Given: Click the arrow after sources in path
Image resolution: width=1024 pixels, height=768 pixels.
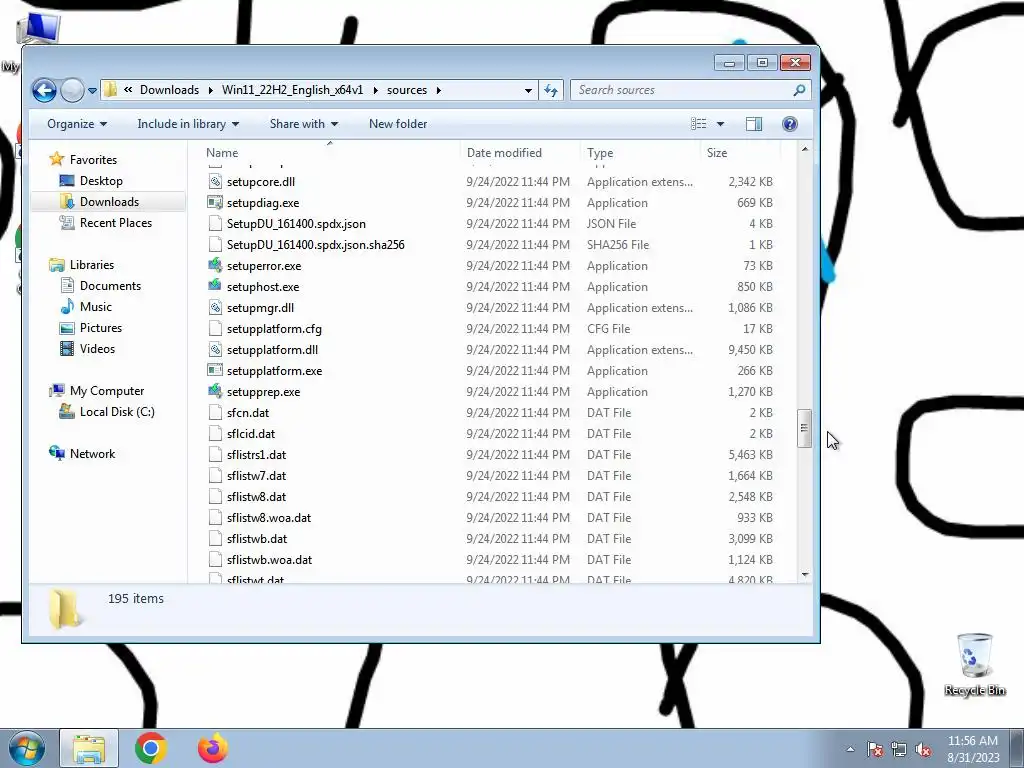Looking at the screenshot, I should tap(438, 90).
